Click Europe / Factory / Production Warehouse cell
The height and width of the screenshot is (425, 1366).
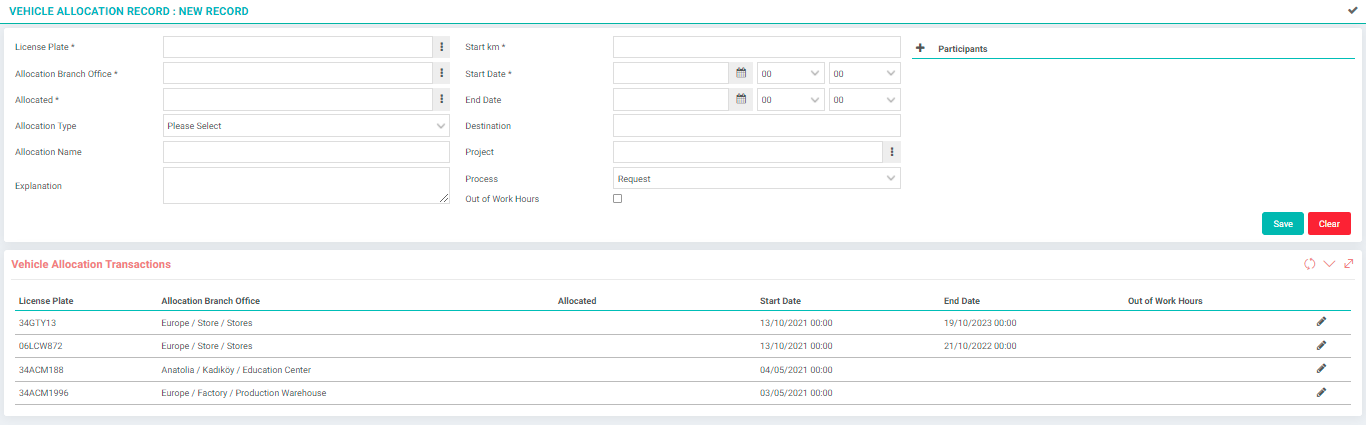click(244, 393)
